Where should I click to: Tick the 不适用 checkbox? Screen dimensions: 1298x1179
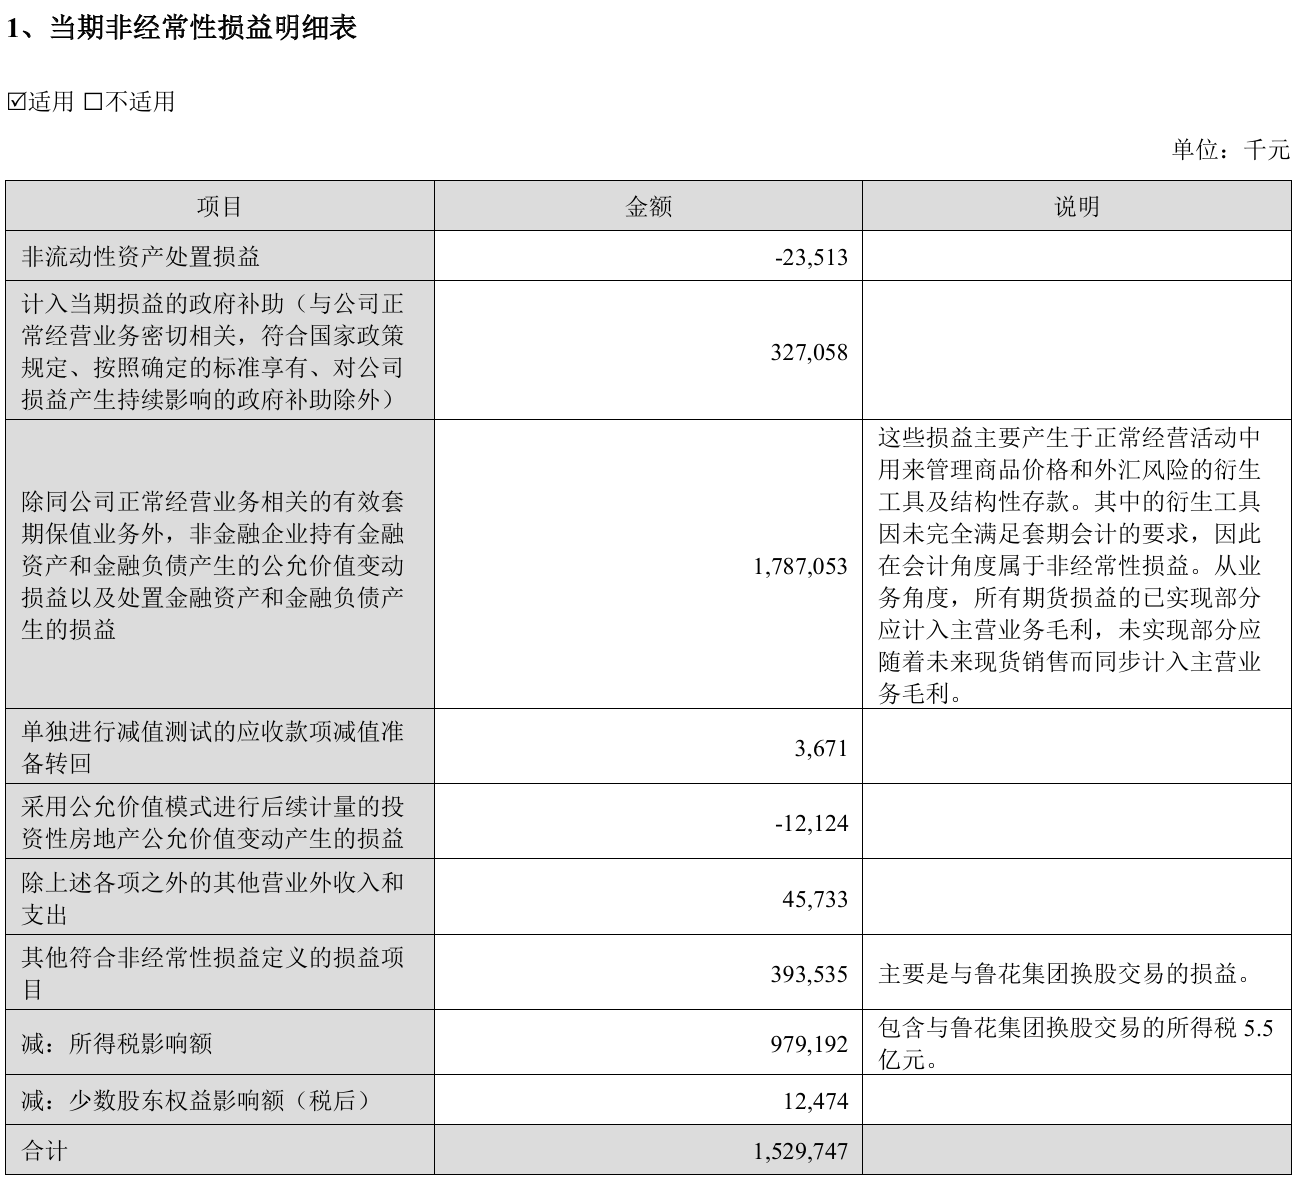coord(92,102)
